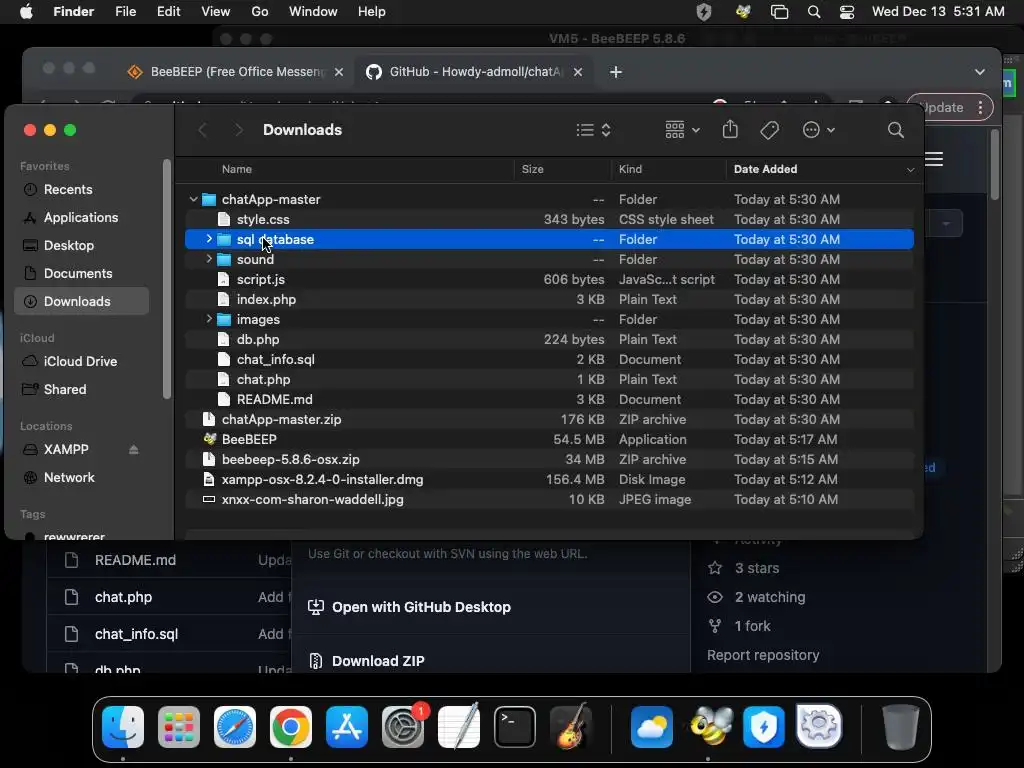This screenshot has width=1024, height=768.
Task: Open the blue shield app in Dock
Action: (763, 727)
